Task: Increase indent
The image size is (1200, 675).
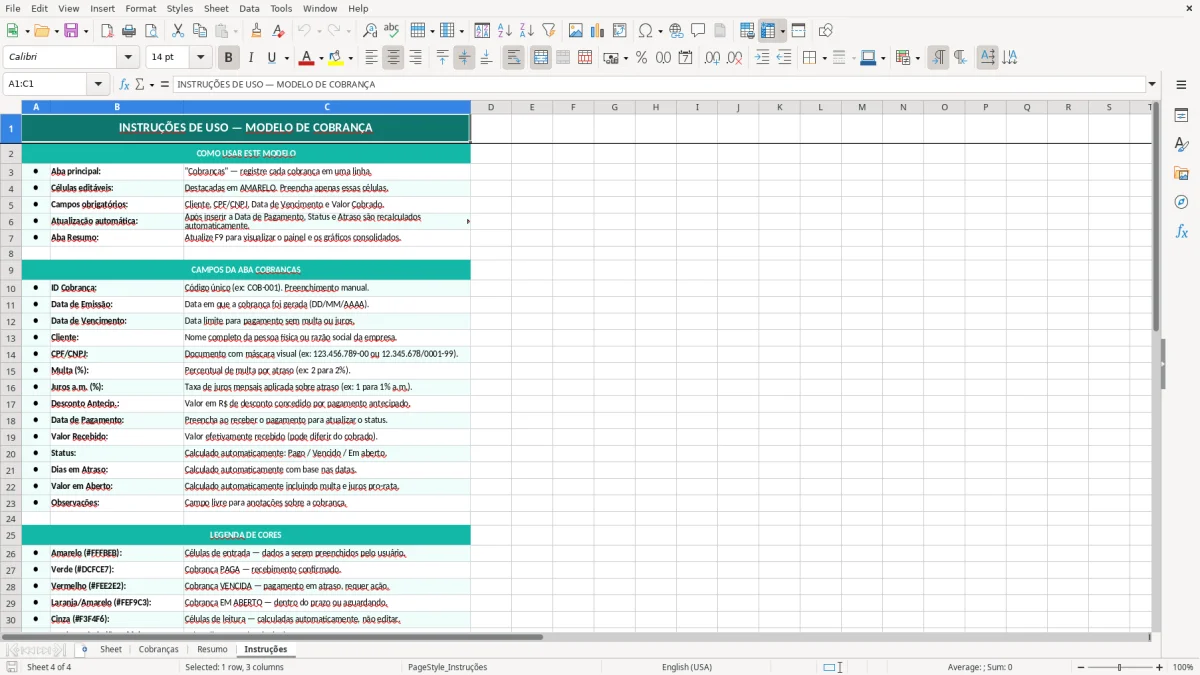Action: point(762,58)
